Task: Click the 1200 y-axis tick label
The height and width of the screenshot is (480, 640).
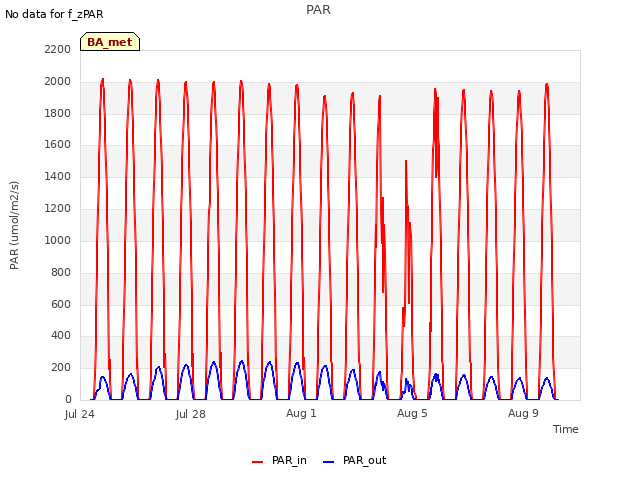Action: [58, 209]
